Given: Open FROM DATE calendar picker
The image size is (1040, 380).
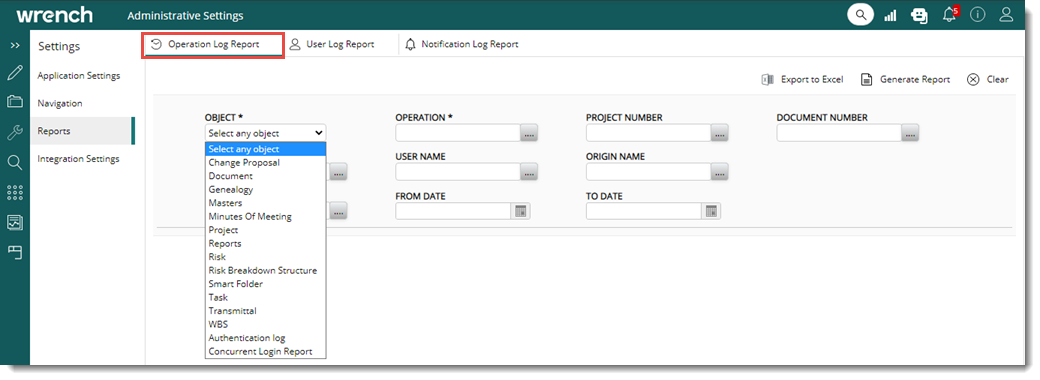Looking at the screenshot, I should click(521, 212).
